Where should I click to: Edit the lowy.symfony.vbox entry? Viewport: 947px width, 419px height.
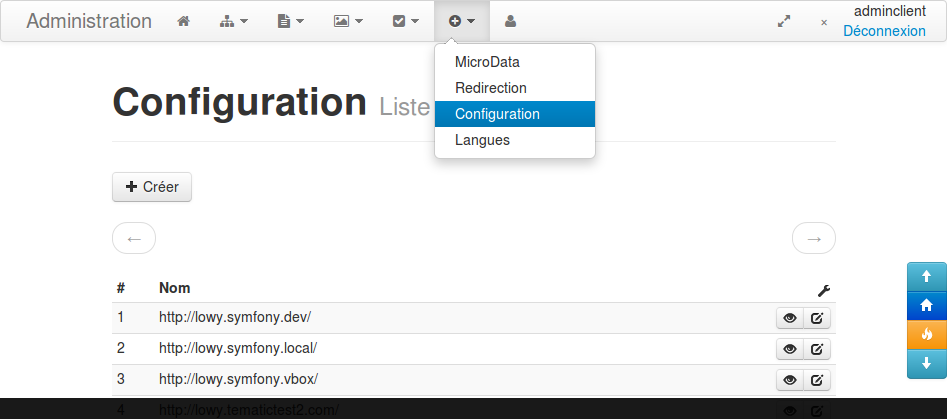[x=817, y=380]
